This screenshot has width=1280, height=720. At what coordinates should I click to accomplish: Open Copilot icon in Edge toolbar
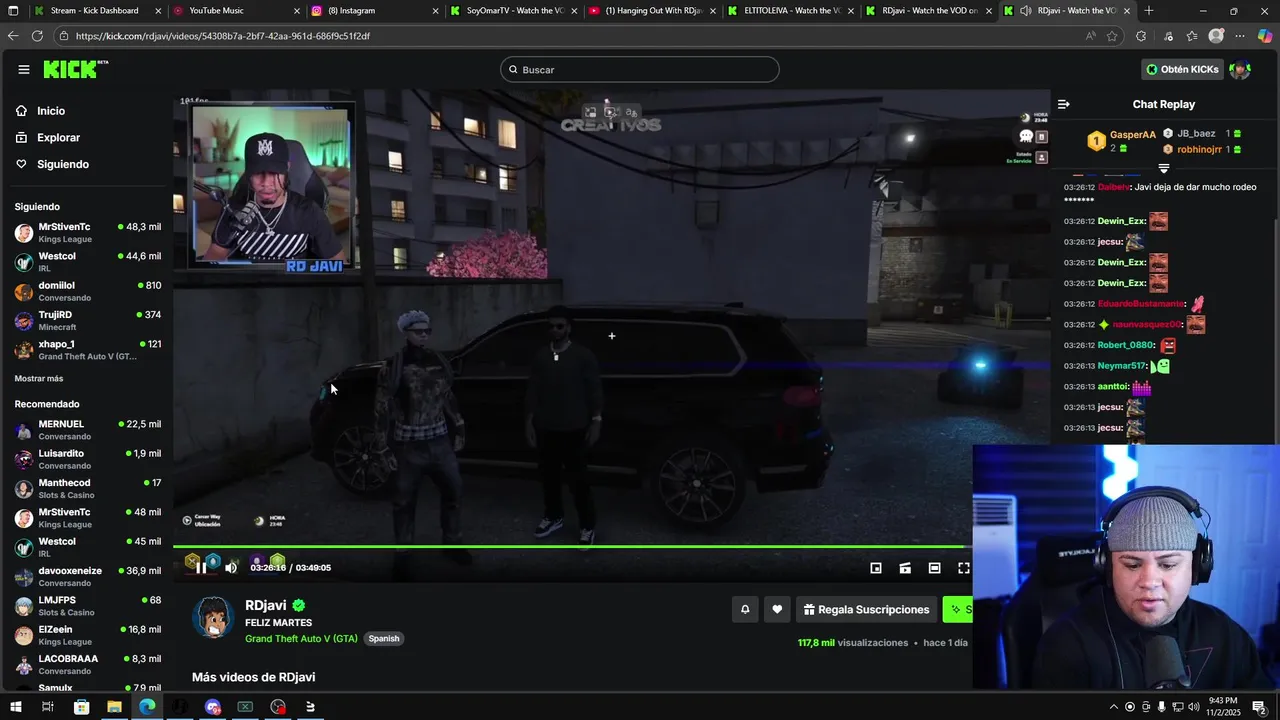(1264, 36)
